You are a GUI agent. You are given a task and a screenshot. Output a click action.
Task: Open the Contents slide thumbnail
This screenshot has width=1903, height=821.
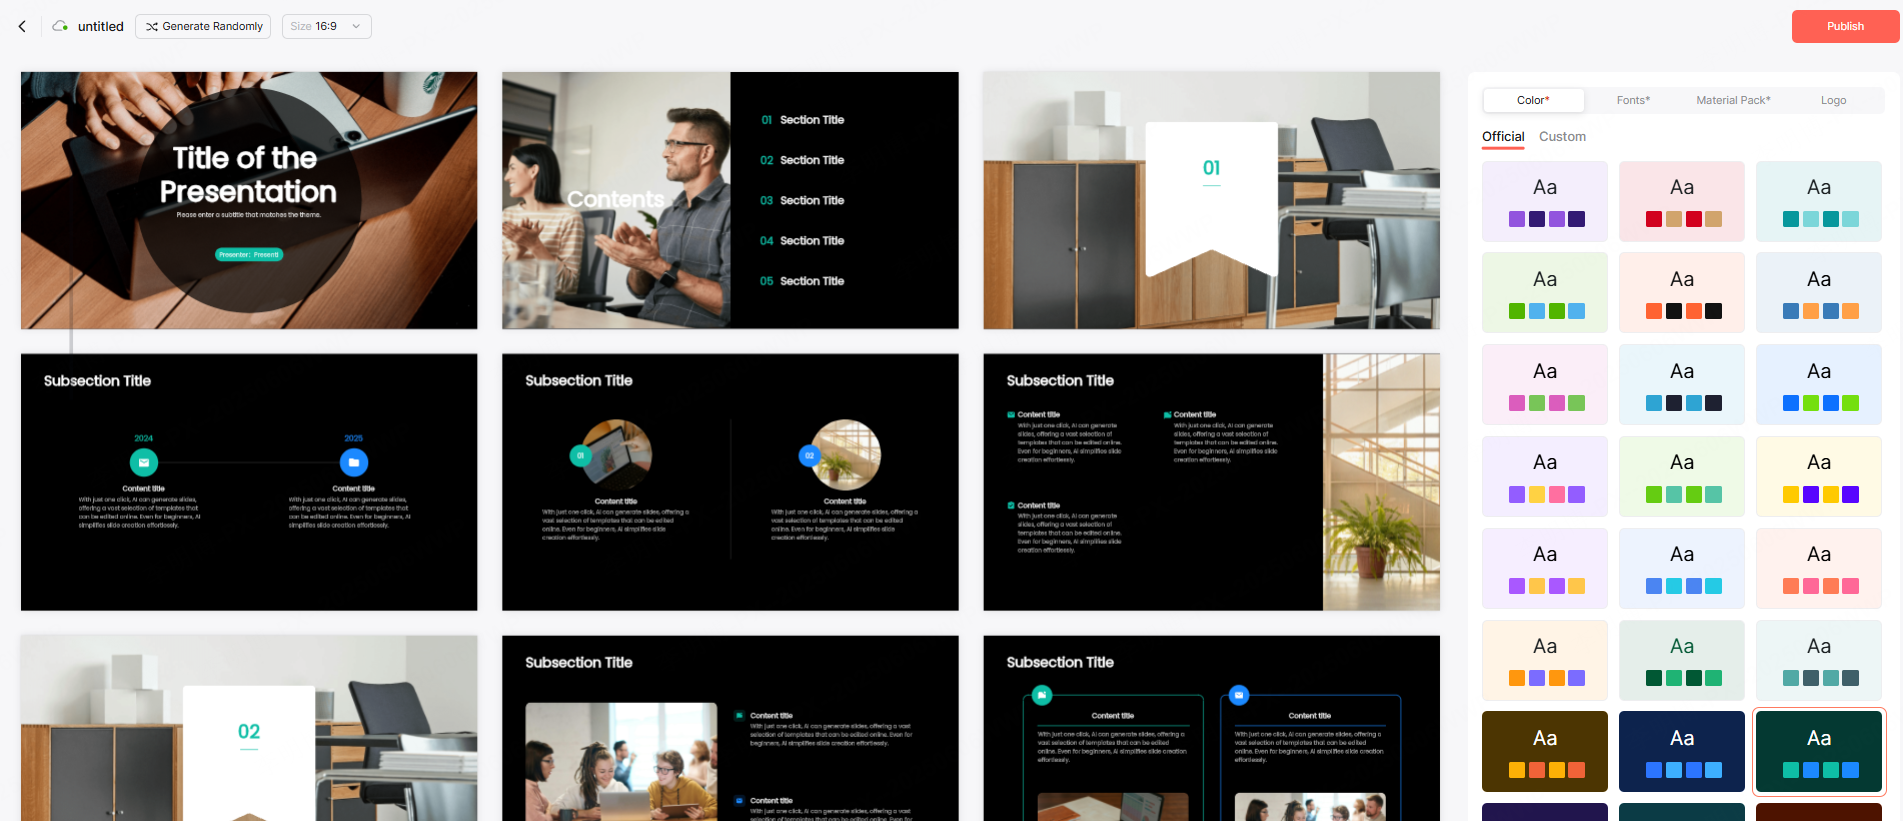coord(730,200)
